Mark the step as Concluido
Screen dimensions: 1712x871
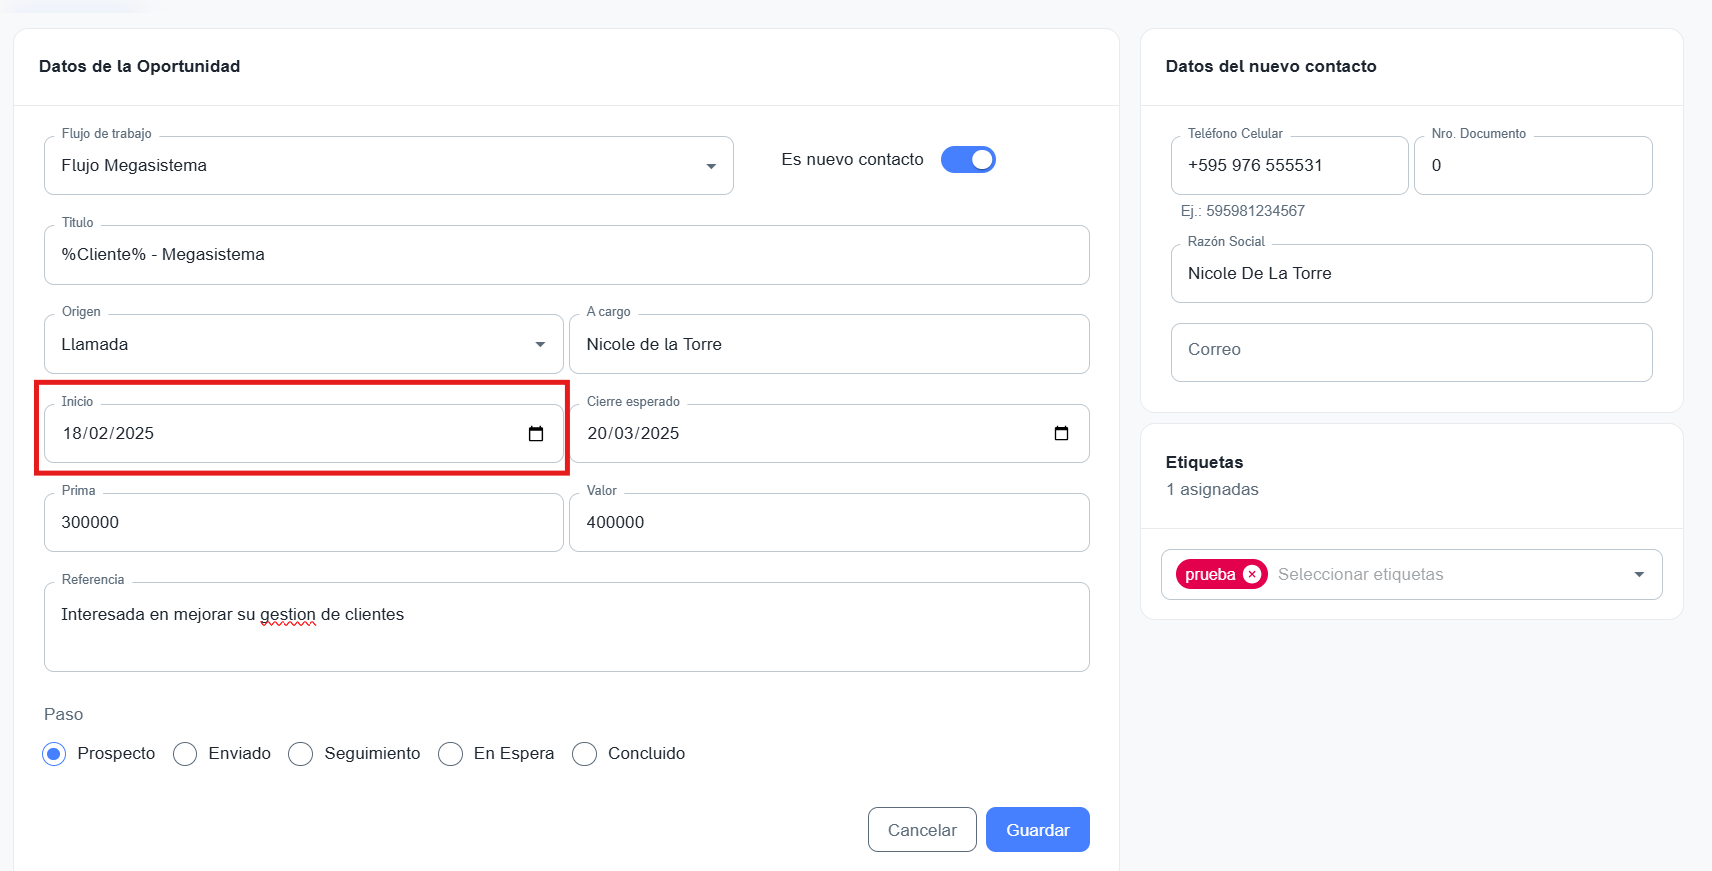tap(585, 754)
